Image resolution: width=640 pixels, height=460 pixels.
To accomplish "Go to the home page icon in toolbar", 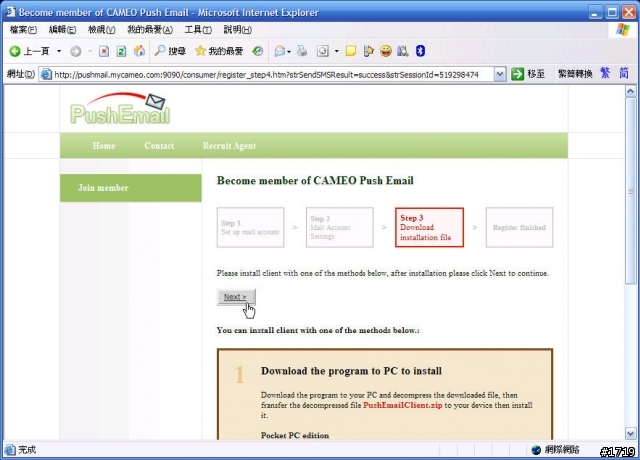I will coord(139,51).
